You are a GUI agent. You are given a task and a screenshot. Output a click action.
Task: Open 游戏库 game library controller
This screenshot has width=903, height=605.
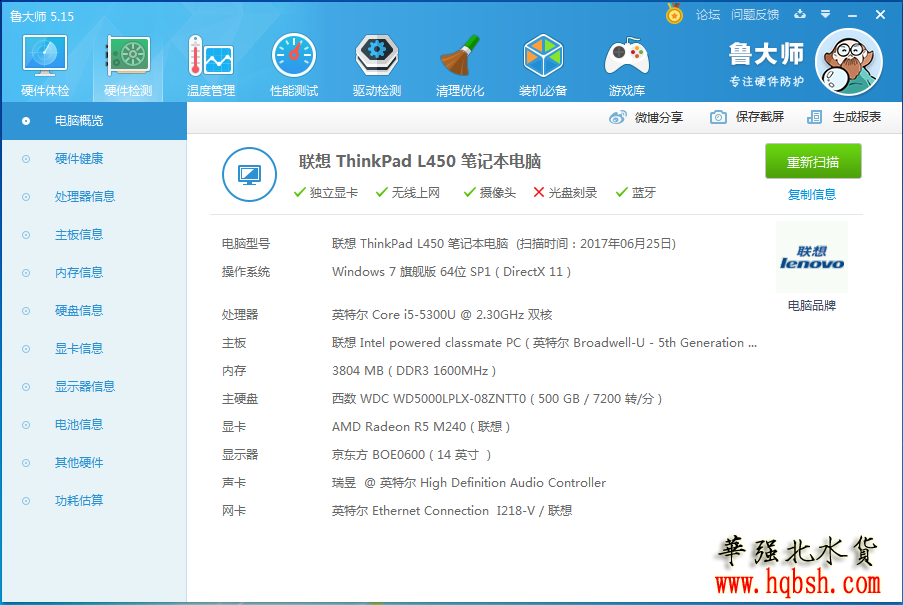pyautogui.click(x=627, y=66)
